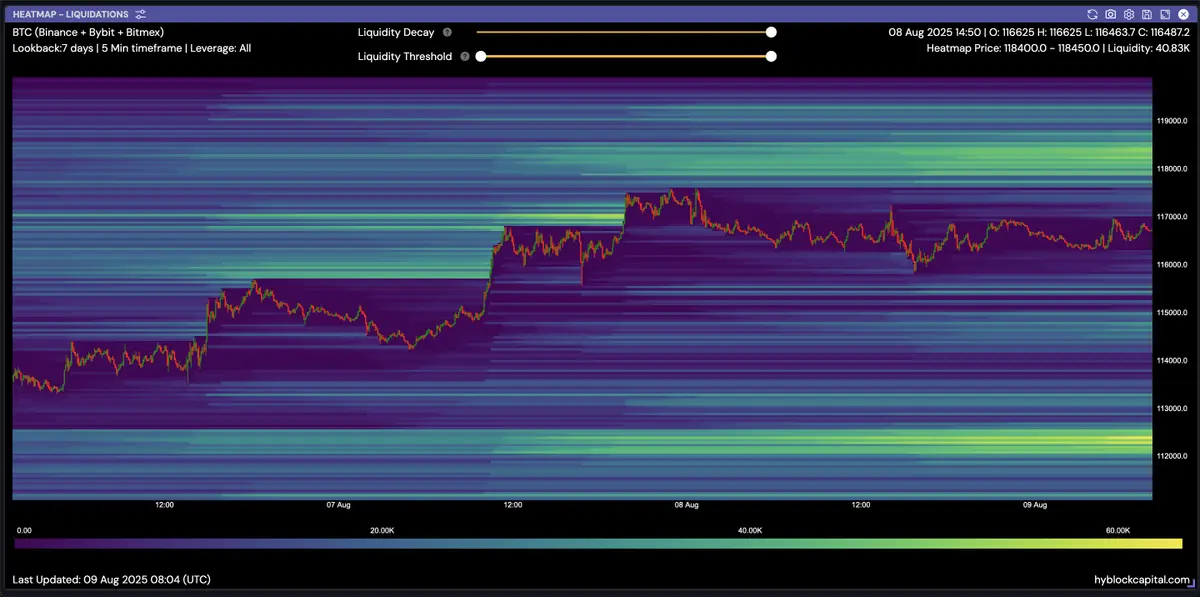
Task: Click the 09 Aug time axis label
Action: [1034, 505]
